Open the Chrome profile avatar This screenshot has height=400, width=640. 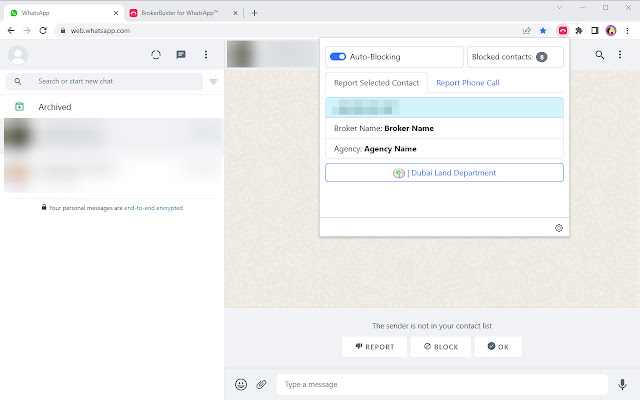(611, 31)
